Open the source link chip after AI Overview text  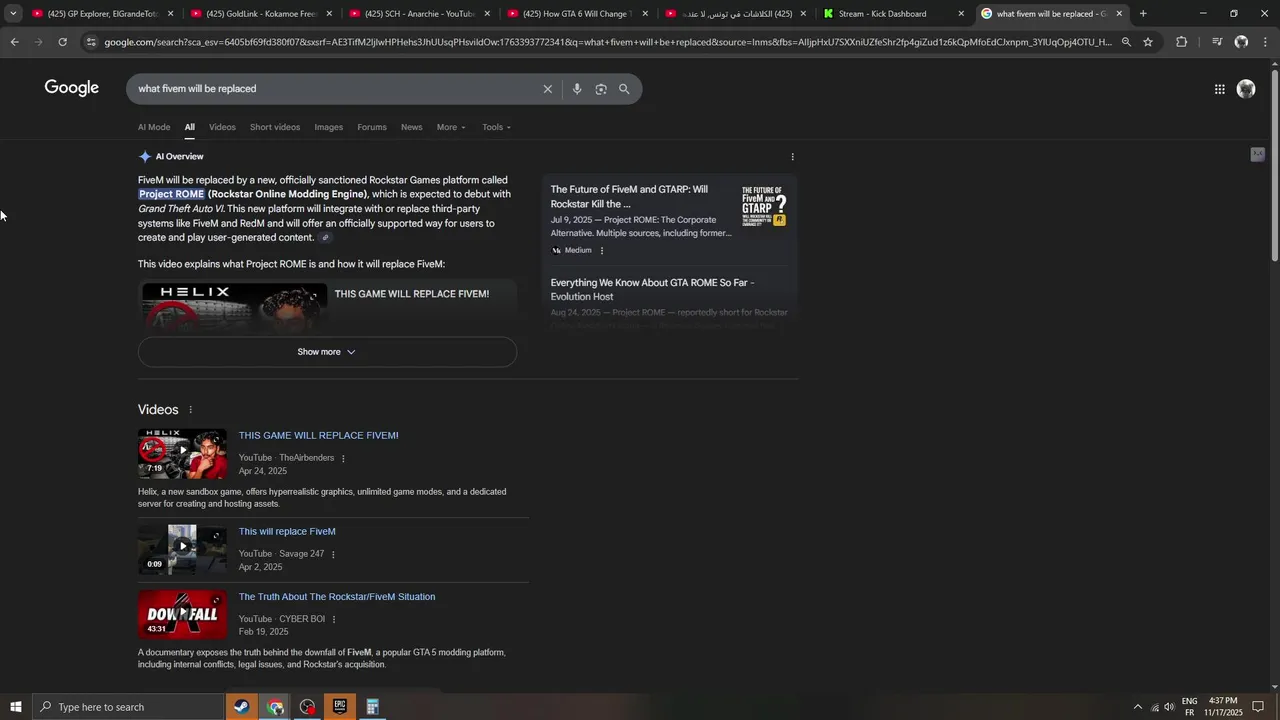pos(325,238)
